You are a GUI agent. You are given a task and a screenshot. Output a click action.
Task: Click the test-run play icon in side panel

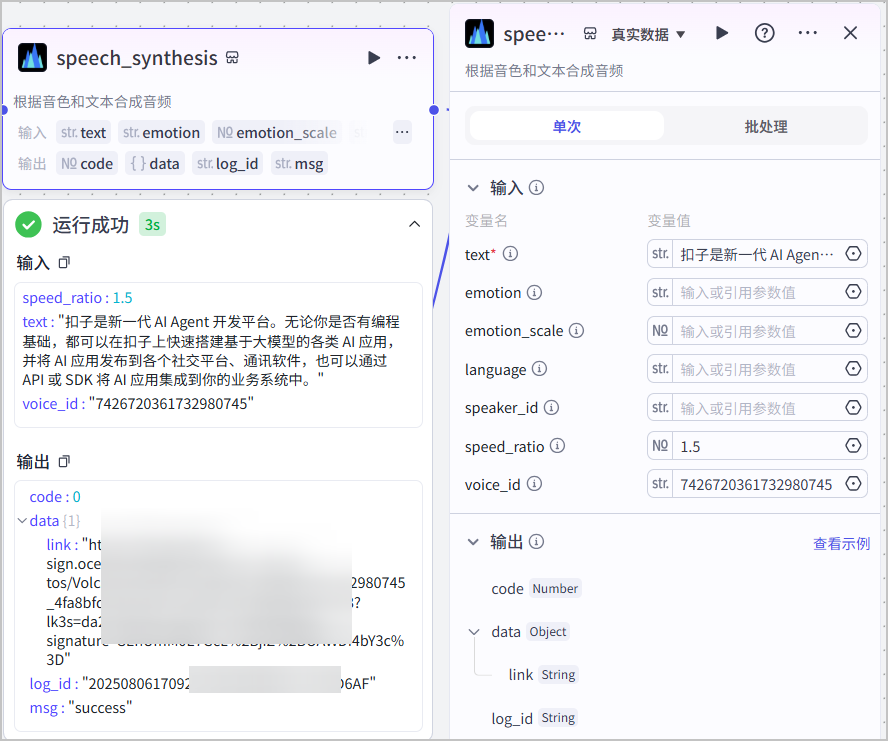point(722,33)
